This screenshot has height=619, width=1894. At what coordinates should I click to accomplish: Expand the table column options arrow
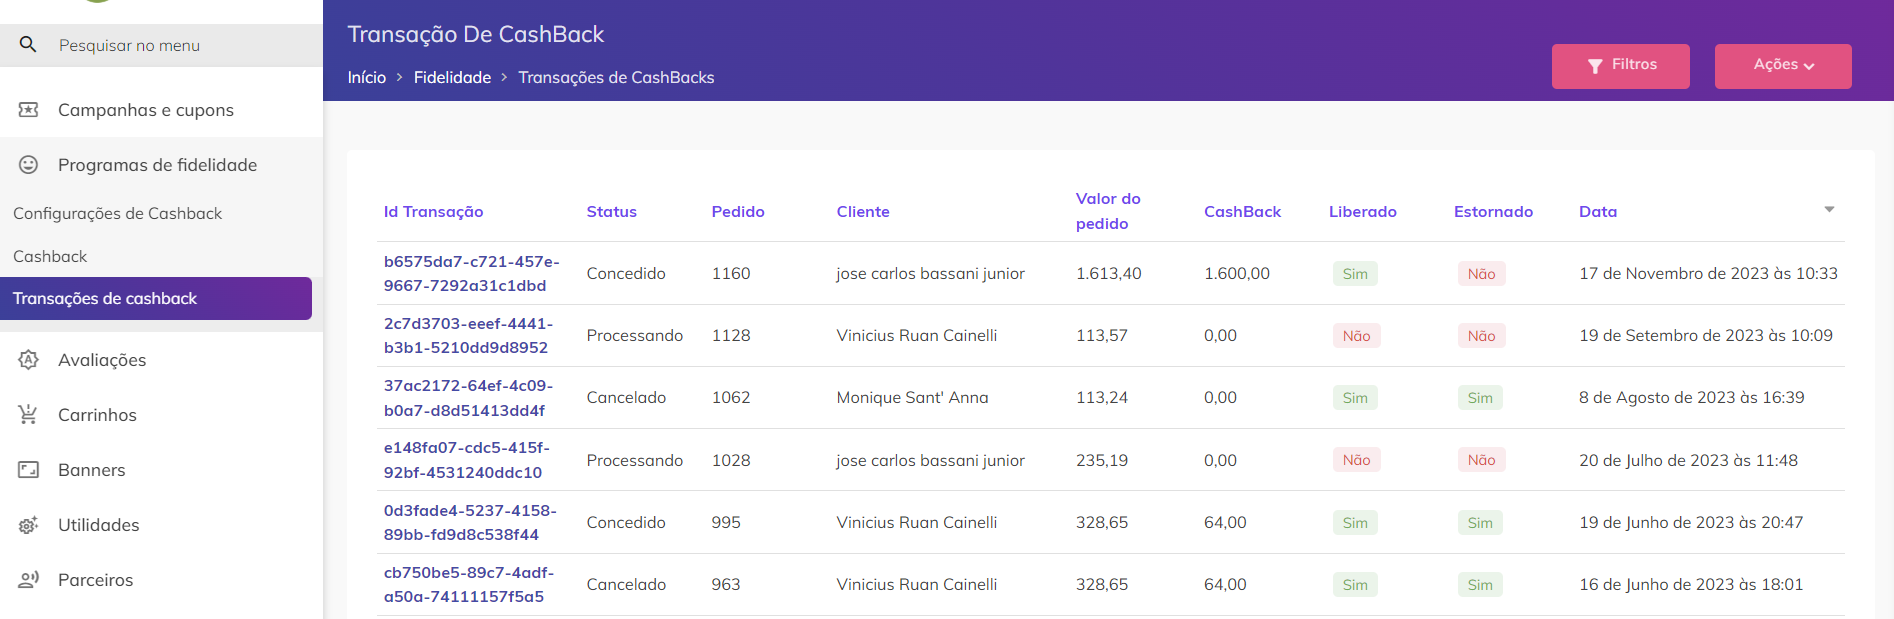click(1829, 210)
